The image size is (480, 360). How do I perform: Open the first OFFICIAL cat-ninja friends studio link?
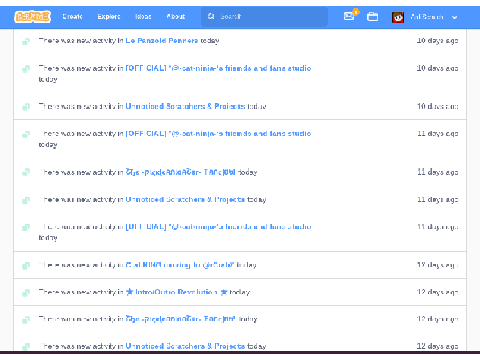218,68
